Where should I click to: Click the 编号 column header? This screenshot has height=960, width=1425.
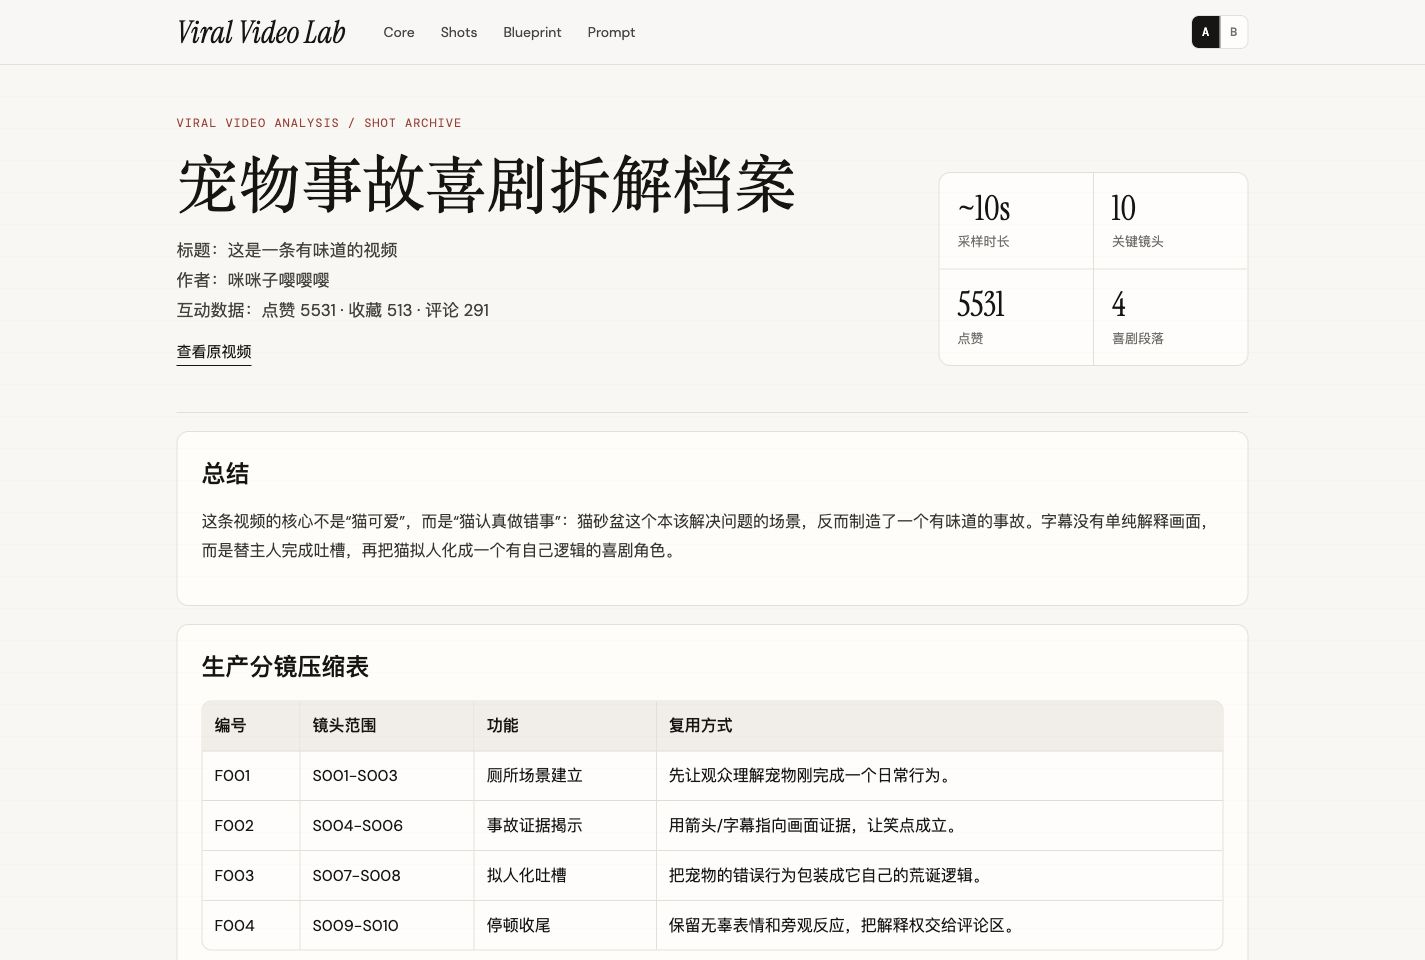pyautogui.click(x=251, y=726)
